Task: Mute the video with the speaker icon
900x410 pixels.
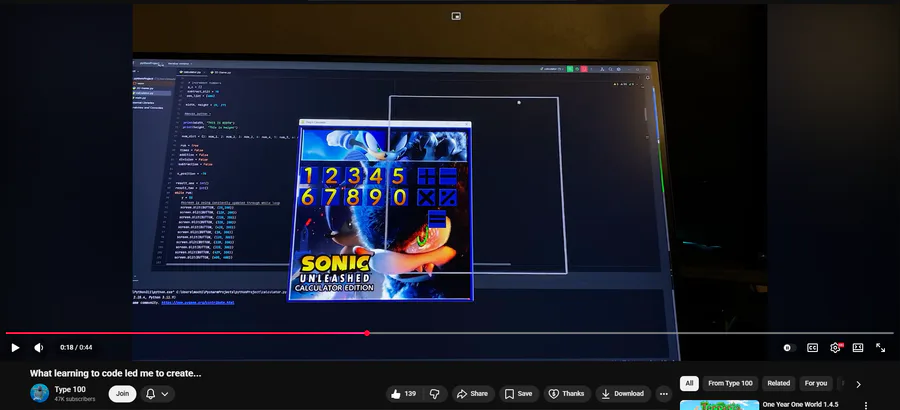Action: pos(38,347)
